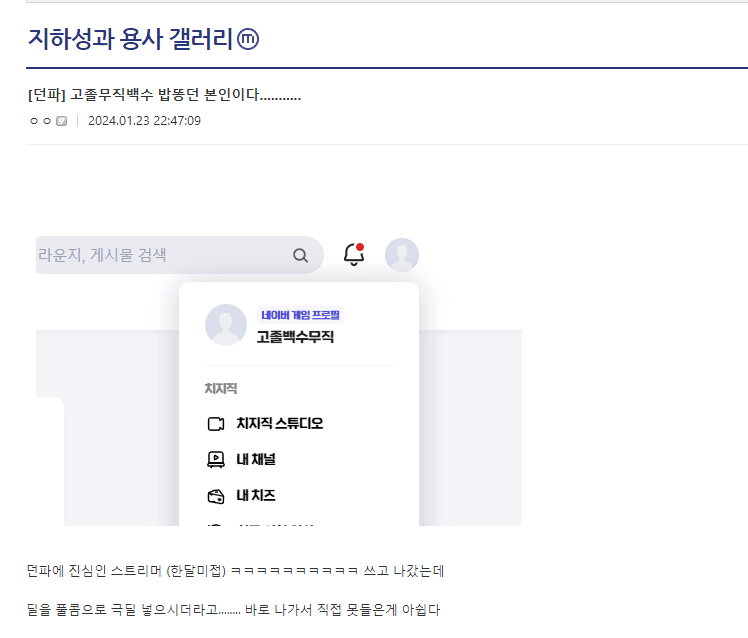Screen dimensions: 748x638
Task: Select the text line 던파에 진심인 스트리머
Action: coord(235,571)
